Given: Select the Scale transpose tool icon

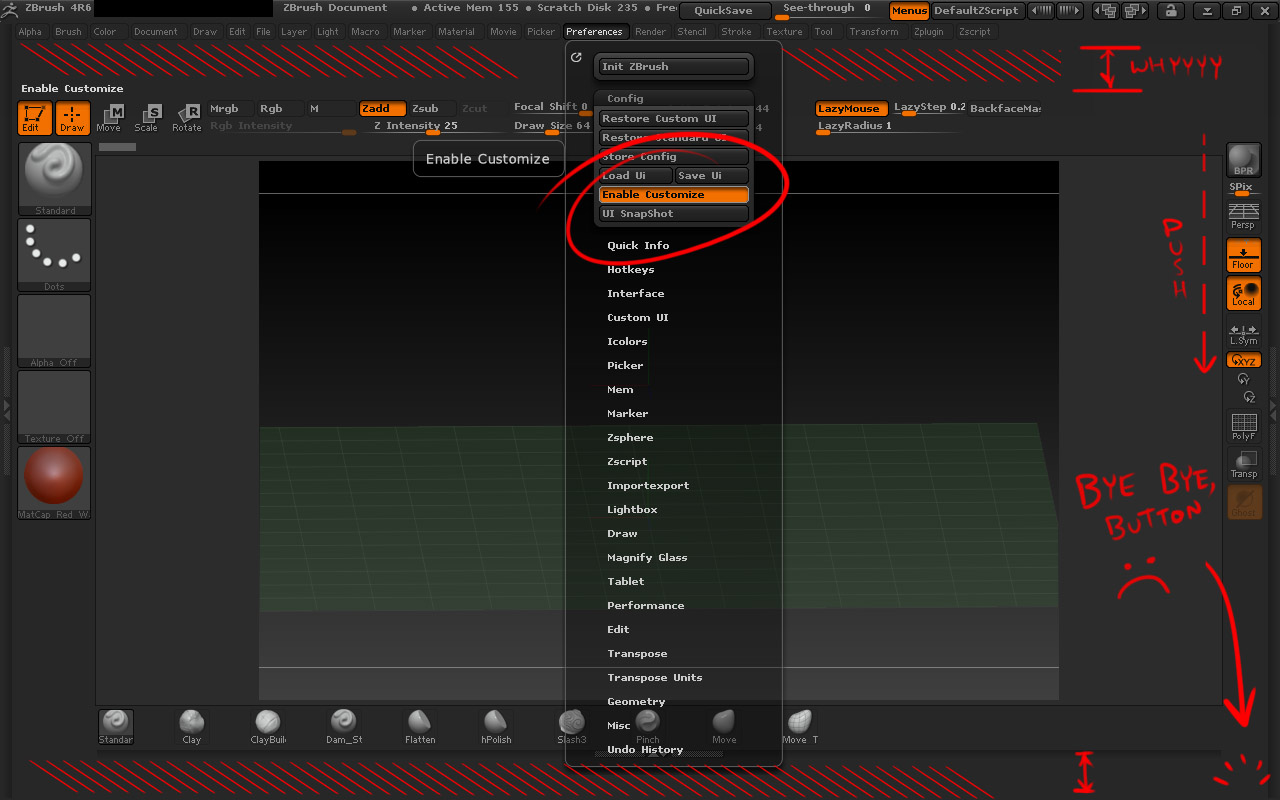Looking at the screenshot, I should pos(146,118).
